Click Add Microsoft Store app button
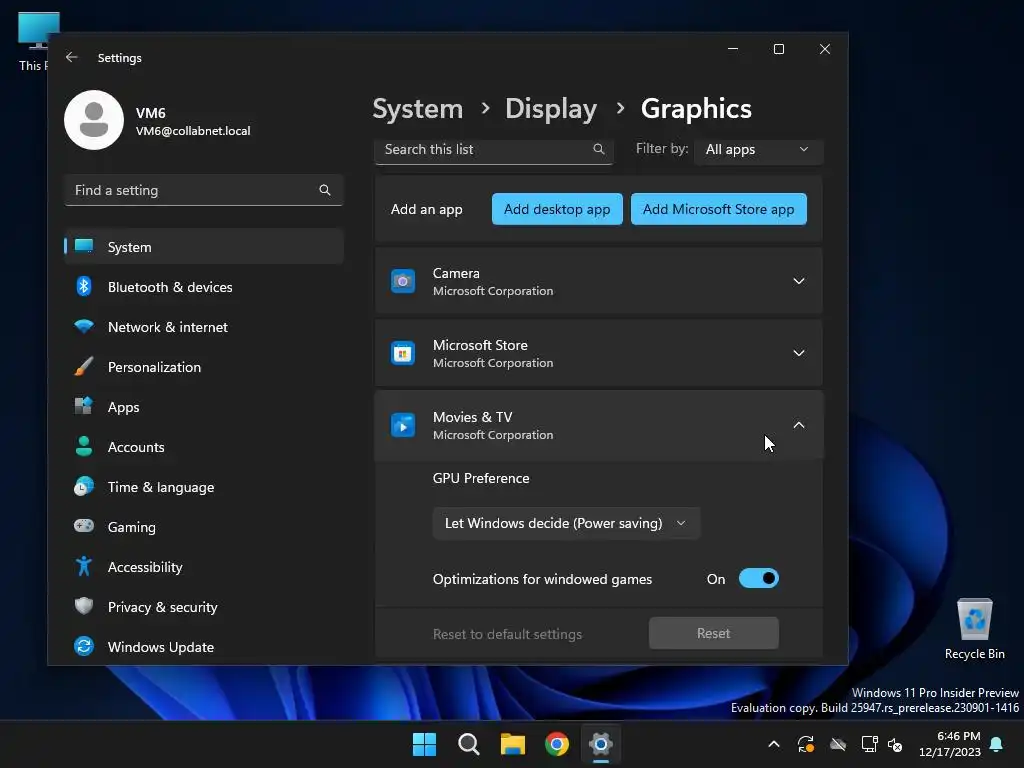Screen dimensions: 1024x768 point(718,209)
